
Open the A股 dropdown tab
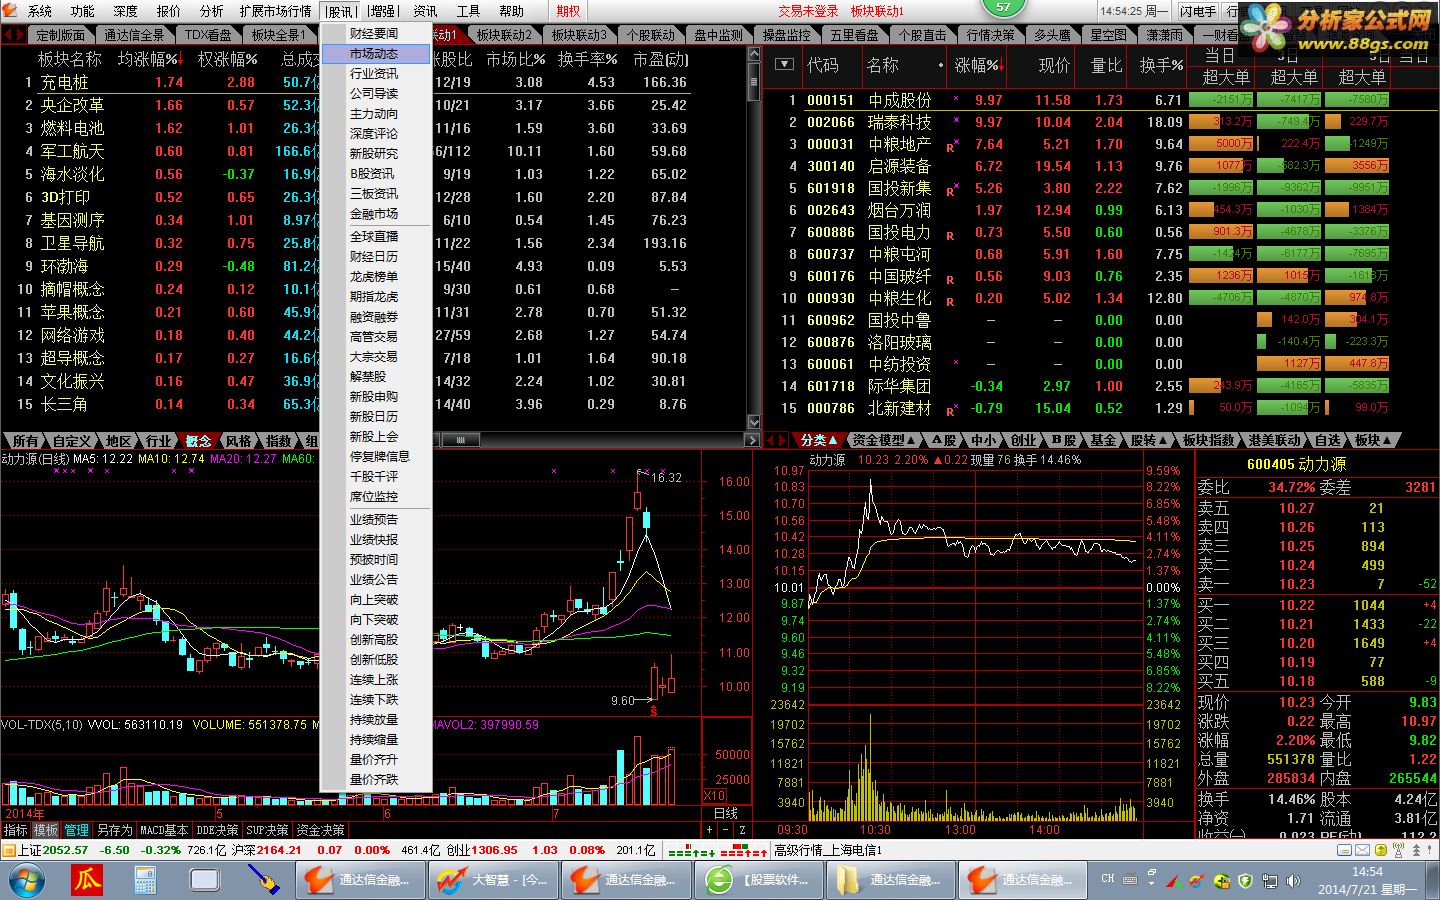click(944, 440)
